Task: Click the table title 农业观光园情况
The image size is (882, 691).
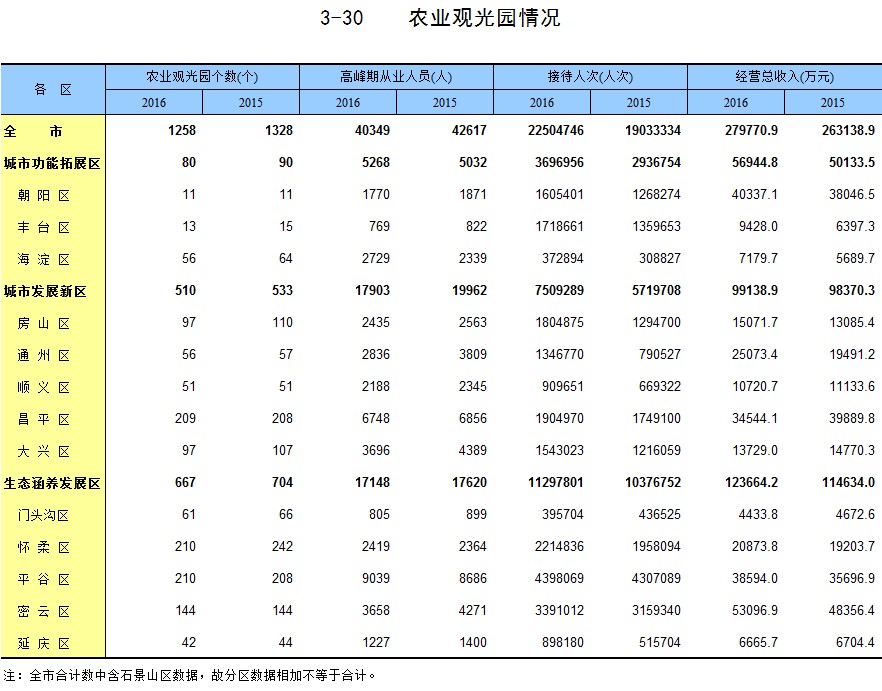Action: (484, 18)
